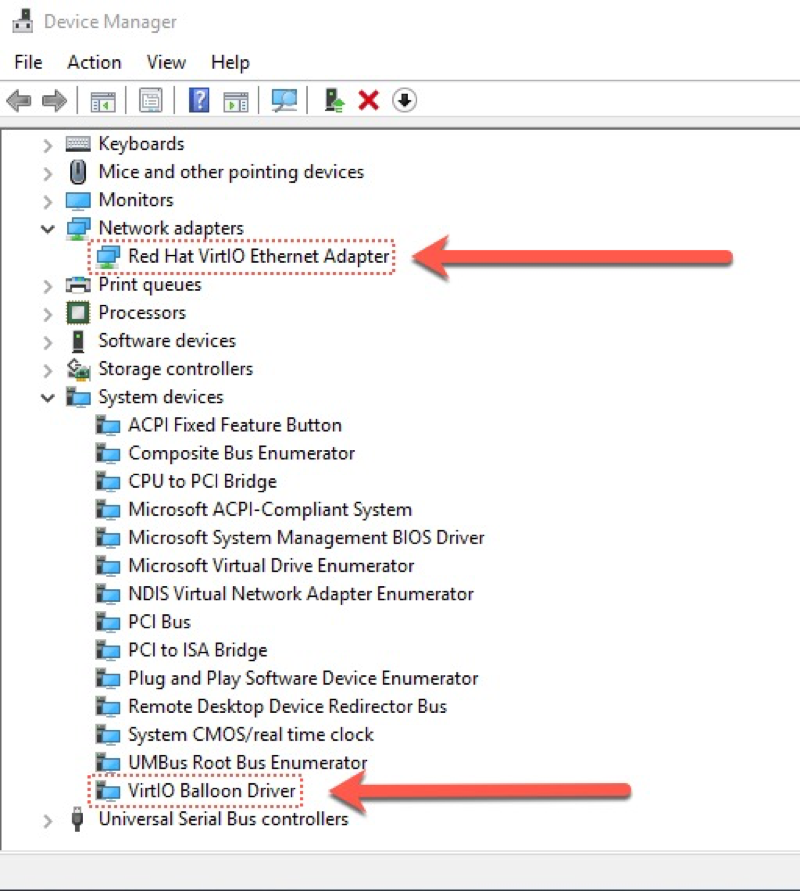
Task: Click the red X Uninstall device icon
Action: tap(368, 101)
